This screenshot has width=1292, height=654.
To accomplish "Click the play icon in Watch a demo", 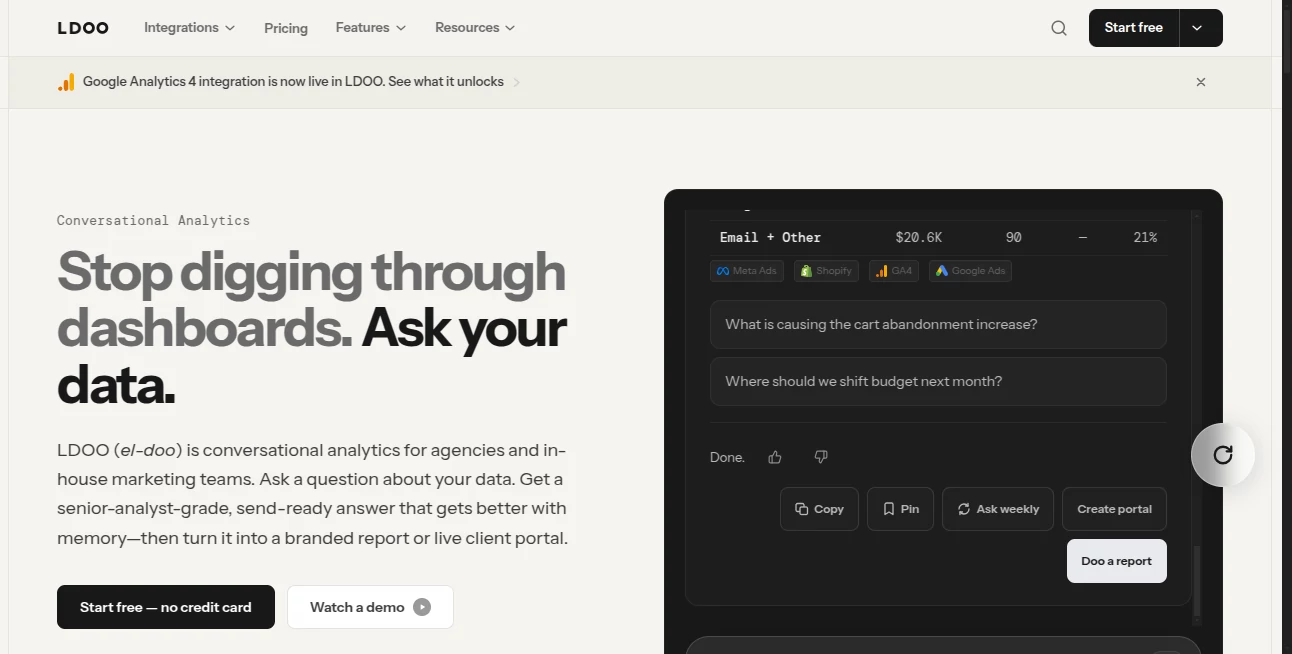I will 422,607.
